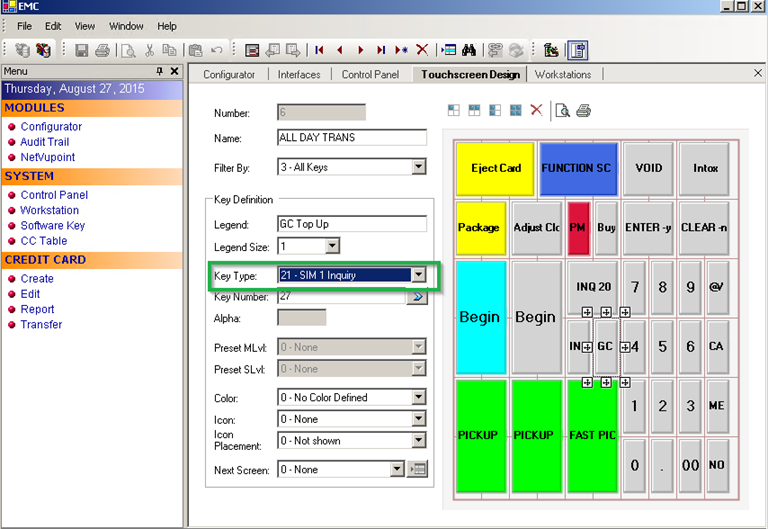Click the touchscreen printer icon
768x529 pixels.
[583, 111]
